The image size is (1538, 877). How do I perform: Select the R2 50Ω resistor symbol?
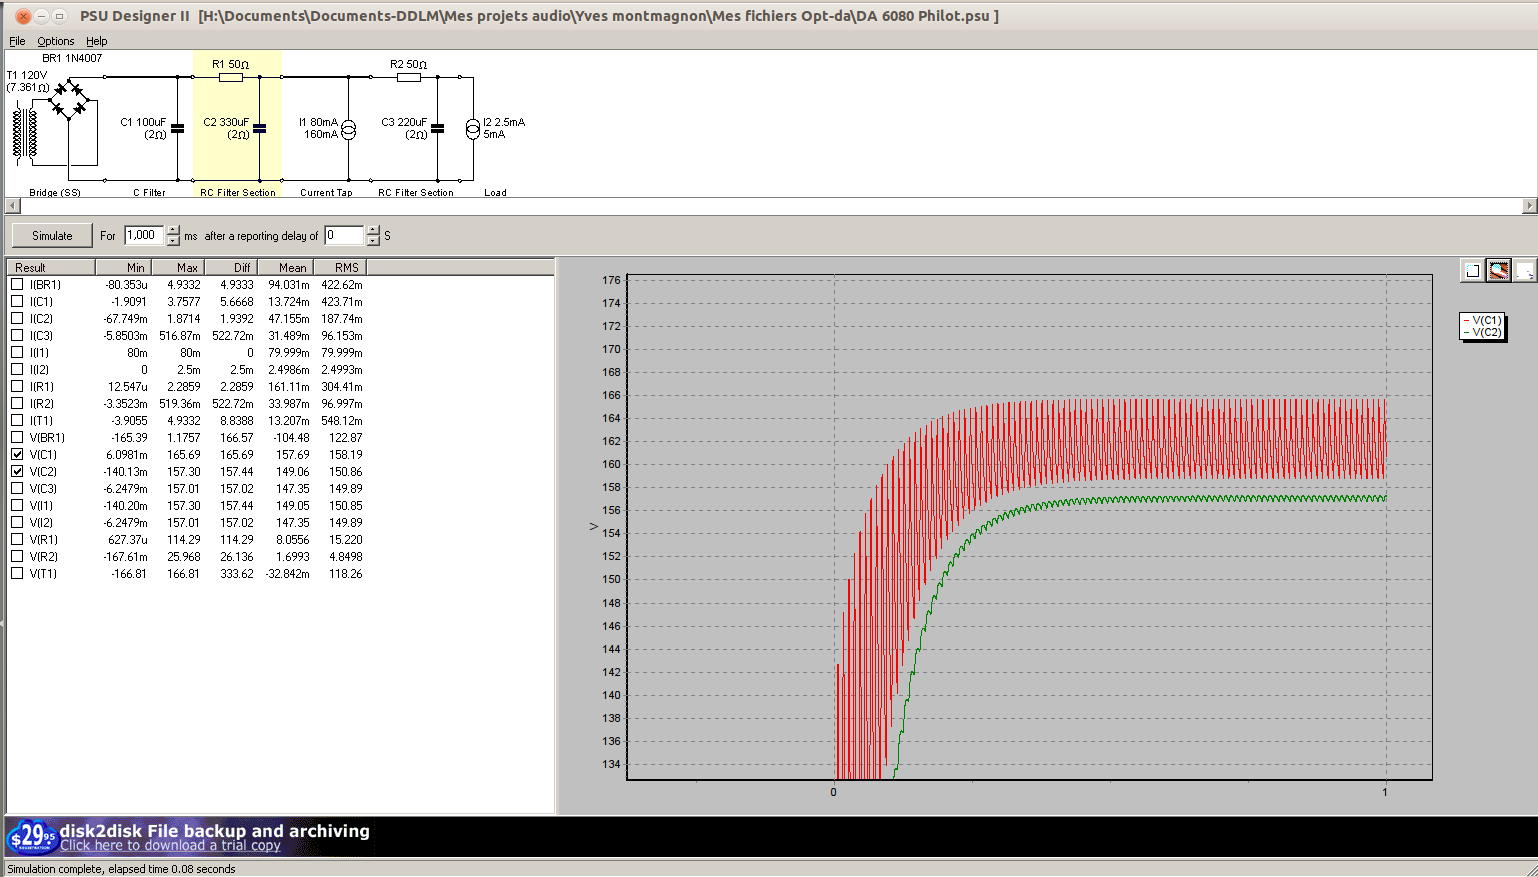tap(409, 77)
